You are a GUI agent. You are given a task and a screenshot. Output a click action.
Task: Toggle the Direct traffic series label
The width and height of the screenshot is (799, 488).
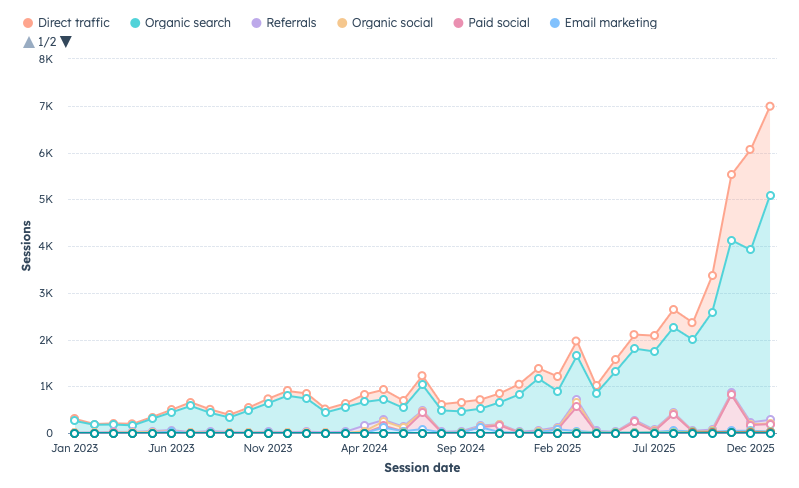coord(73,22)
